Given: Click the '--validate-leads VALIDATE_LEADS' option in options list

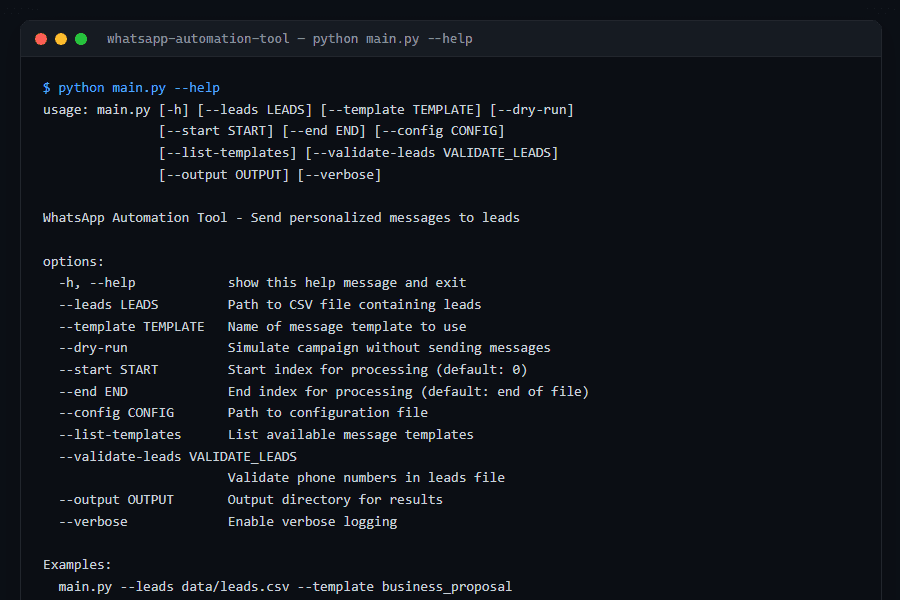Looking at the screenshot, I should coord(178,457).
